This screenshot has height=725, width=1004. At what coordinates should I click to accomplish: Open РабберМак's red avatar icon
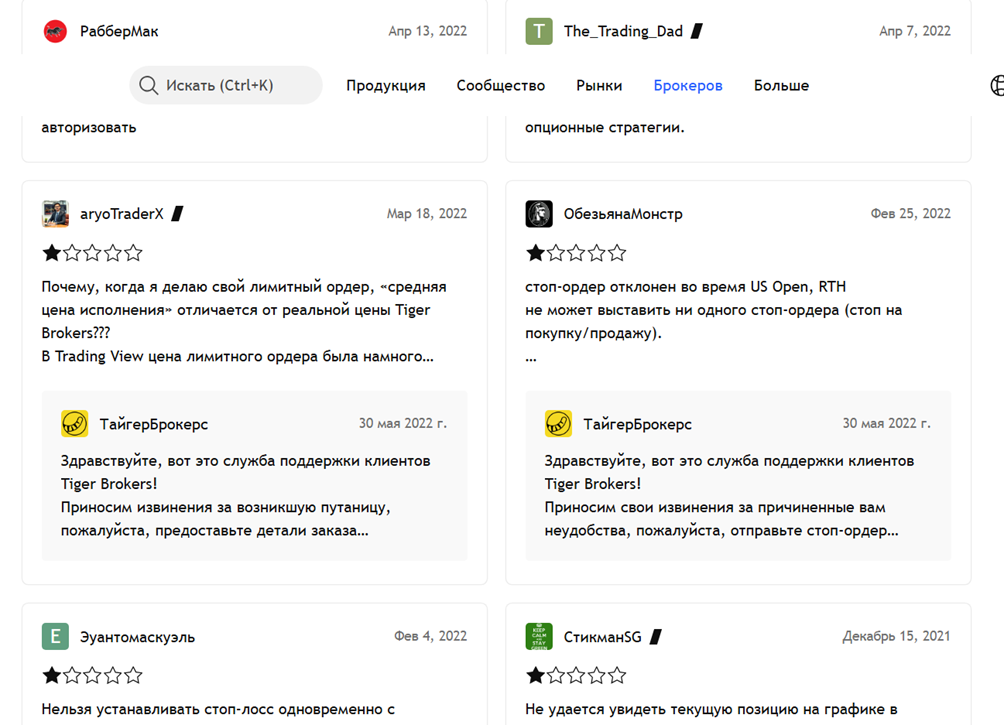point(55,31)
